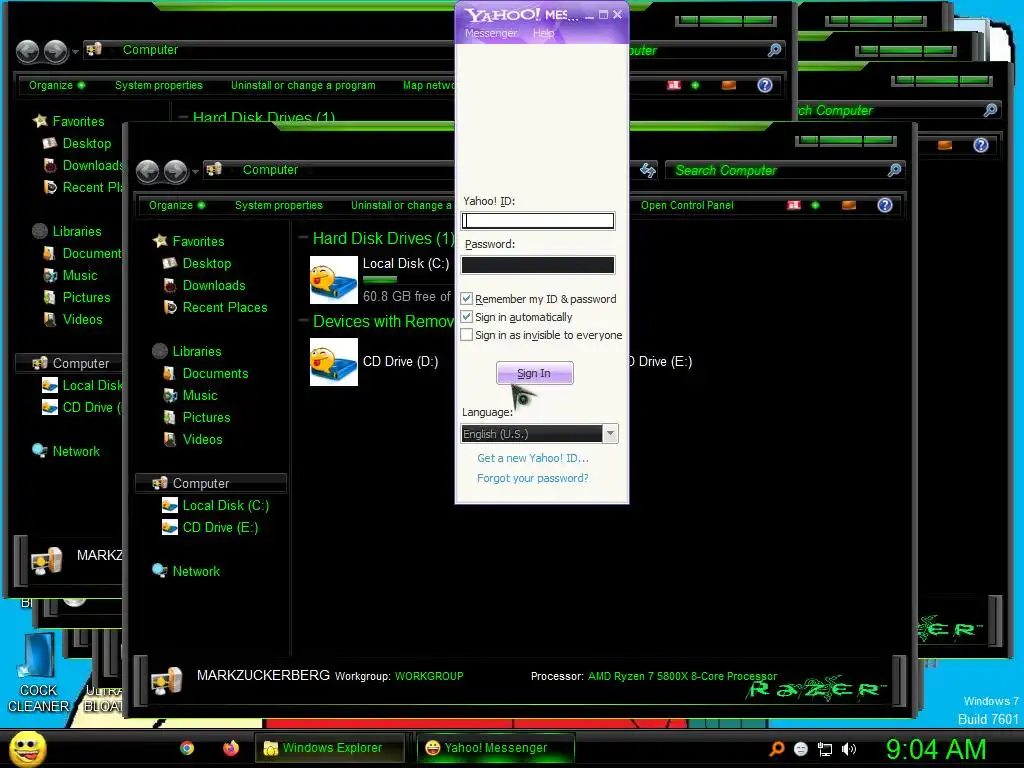Click System properties in front Explorer toolbar

click(278, 205)
